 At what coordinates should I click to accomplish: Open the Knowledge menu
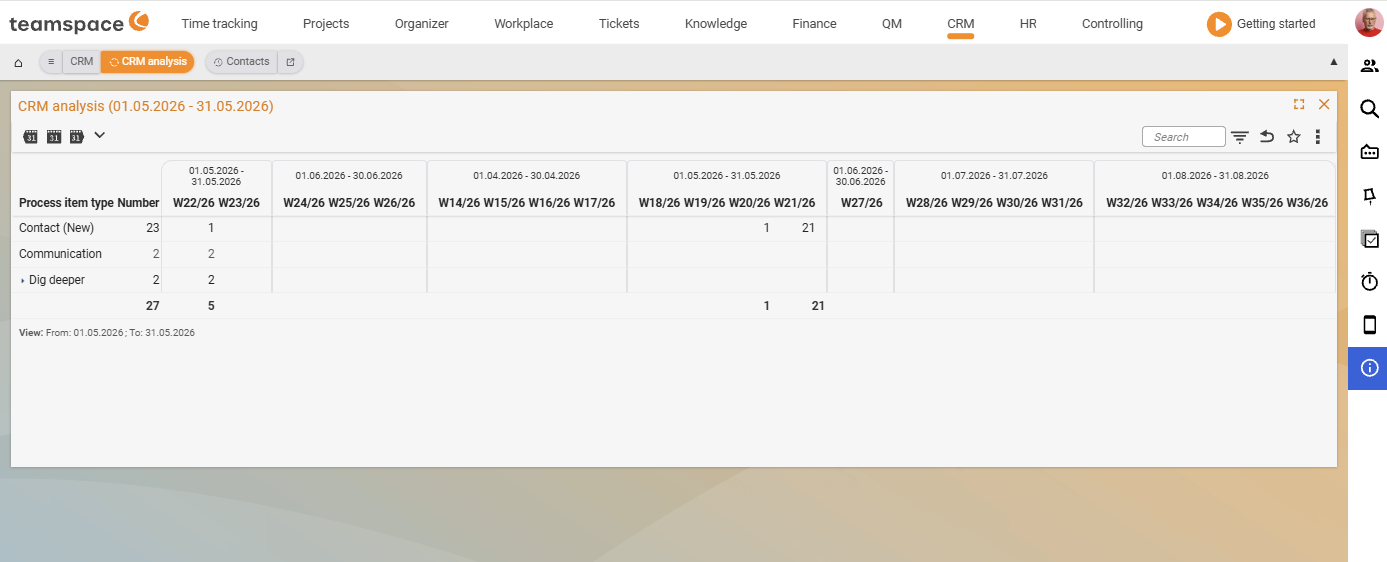[x=716, y=23]
